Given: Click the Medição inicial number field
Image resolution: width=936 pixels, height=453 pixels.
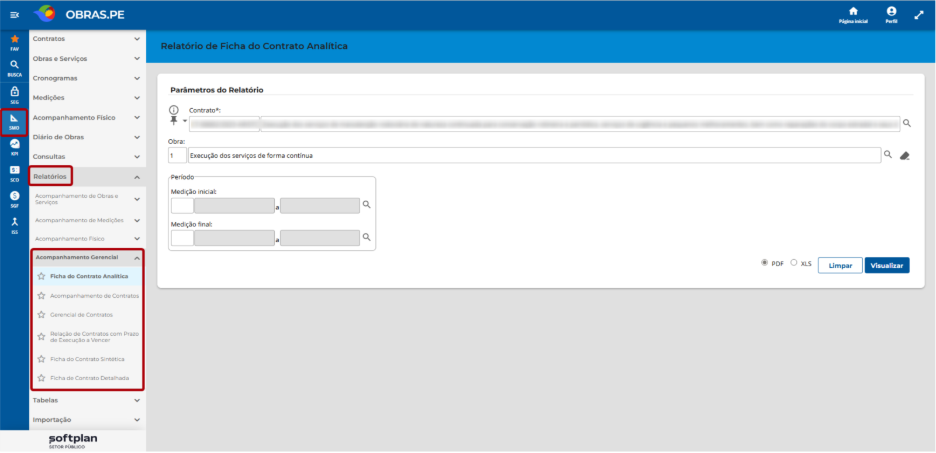Looking at the screenshot, I should coord(182,206).
